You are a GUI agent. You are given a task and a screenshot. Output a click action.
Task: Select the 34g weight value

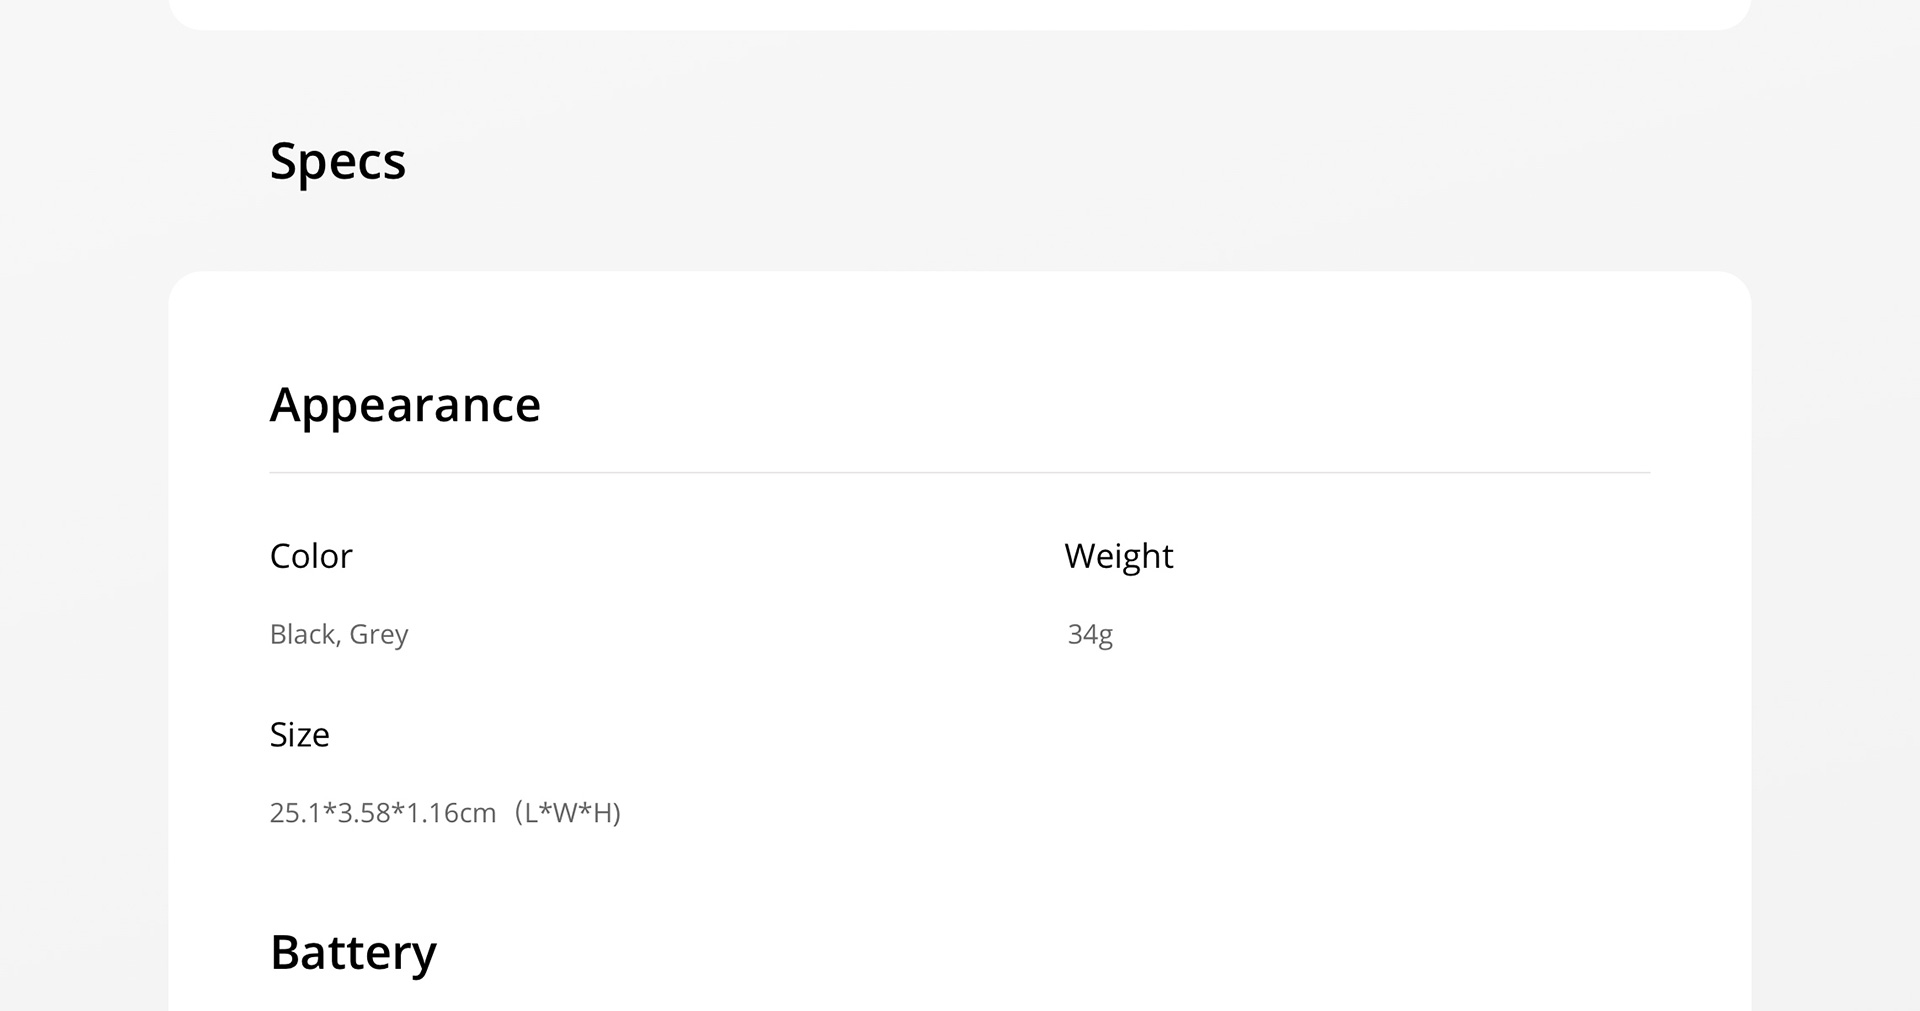pos(1090,635)
